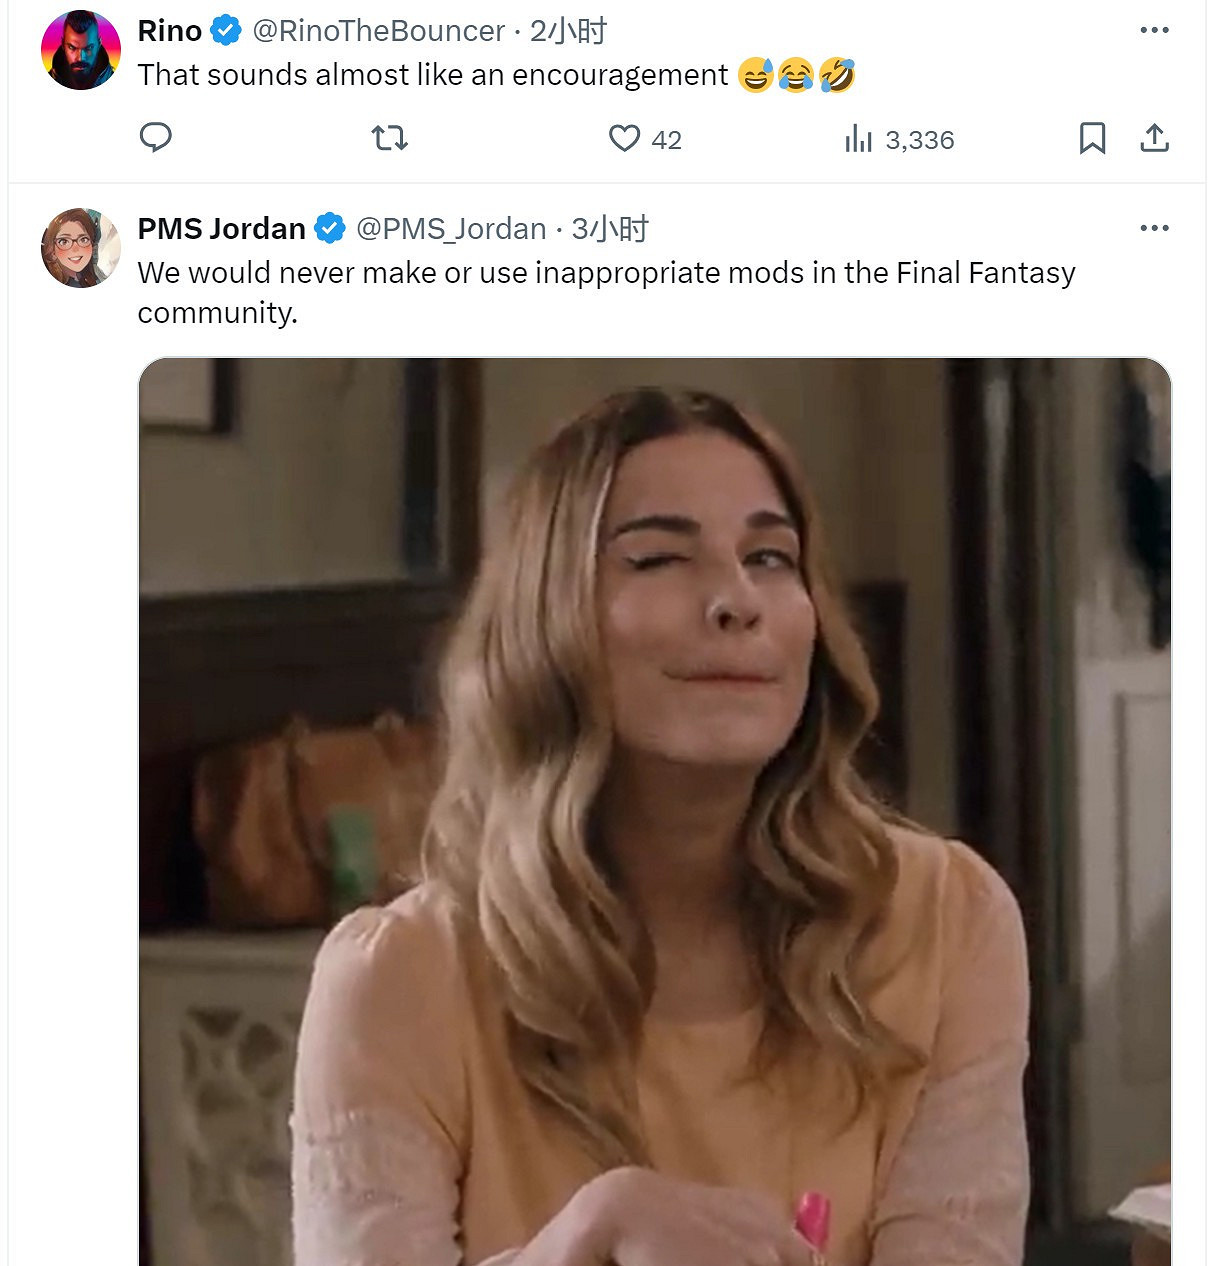The width and height of the screenshot is (1215, 1266).
Task: Share Rino's tweet
Action: (x=1154, y=138)
